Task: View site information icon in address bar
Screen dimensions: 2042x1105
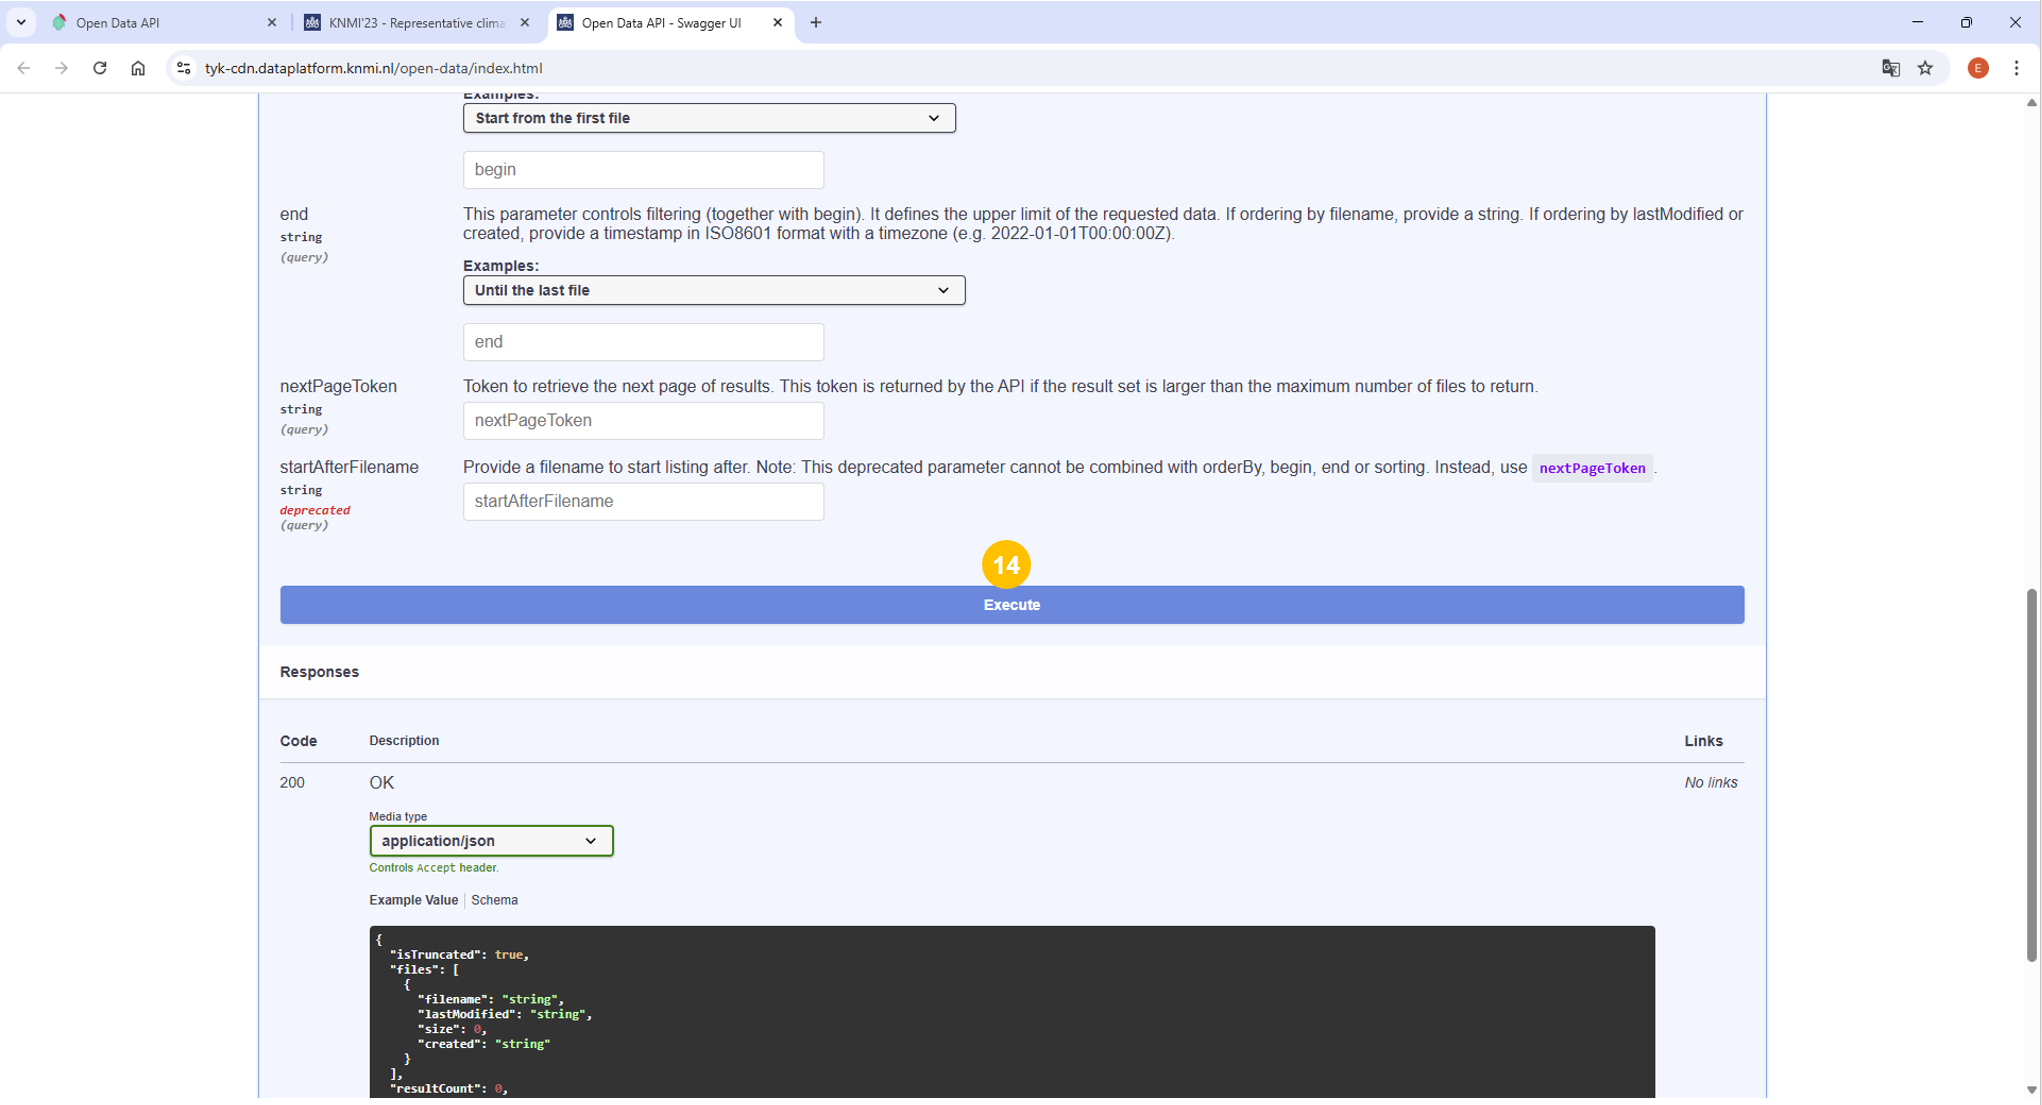Action: (x=184, y=68)
